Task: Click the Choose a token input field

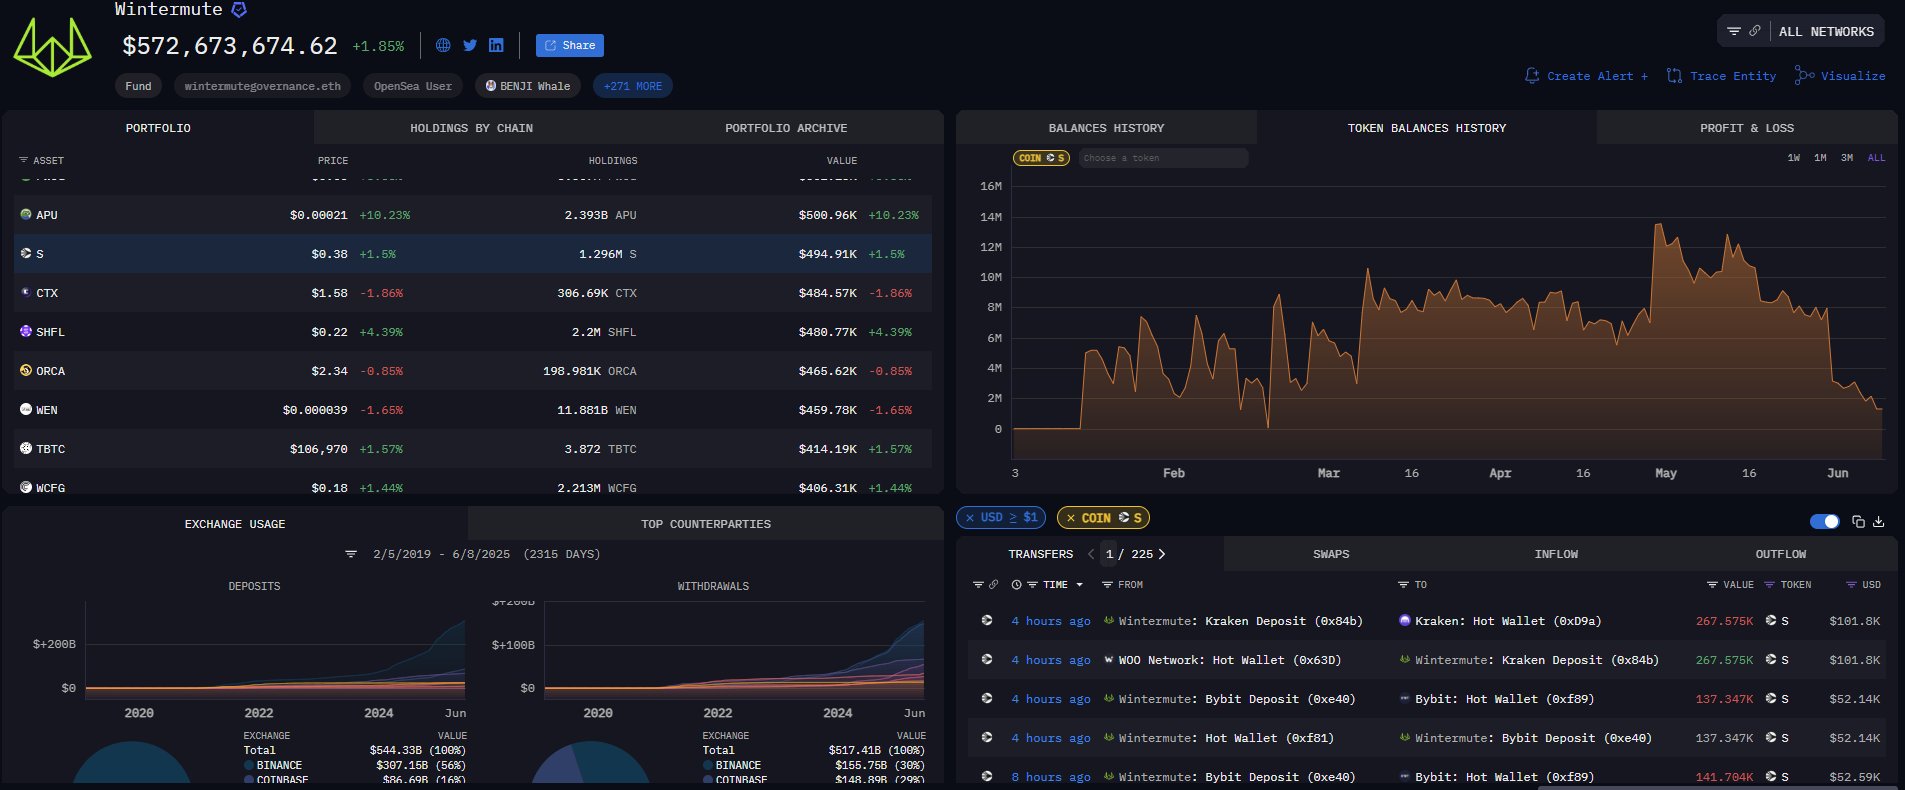Action: pos(1163,158)
